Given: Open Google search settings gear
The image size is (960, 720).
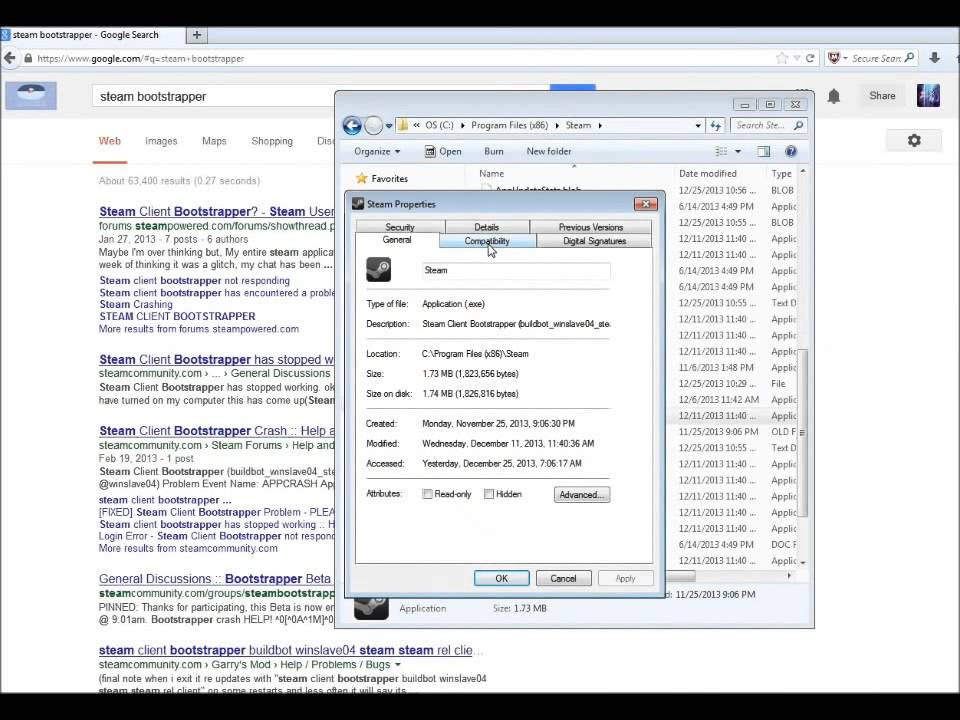Looking at the screenshot, I should pyautogui.click(x=914, y=140).
